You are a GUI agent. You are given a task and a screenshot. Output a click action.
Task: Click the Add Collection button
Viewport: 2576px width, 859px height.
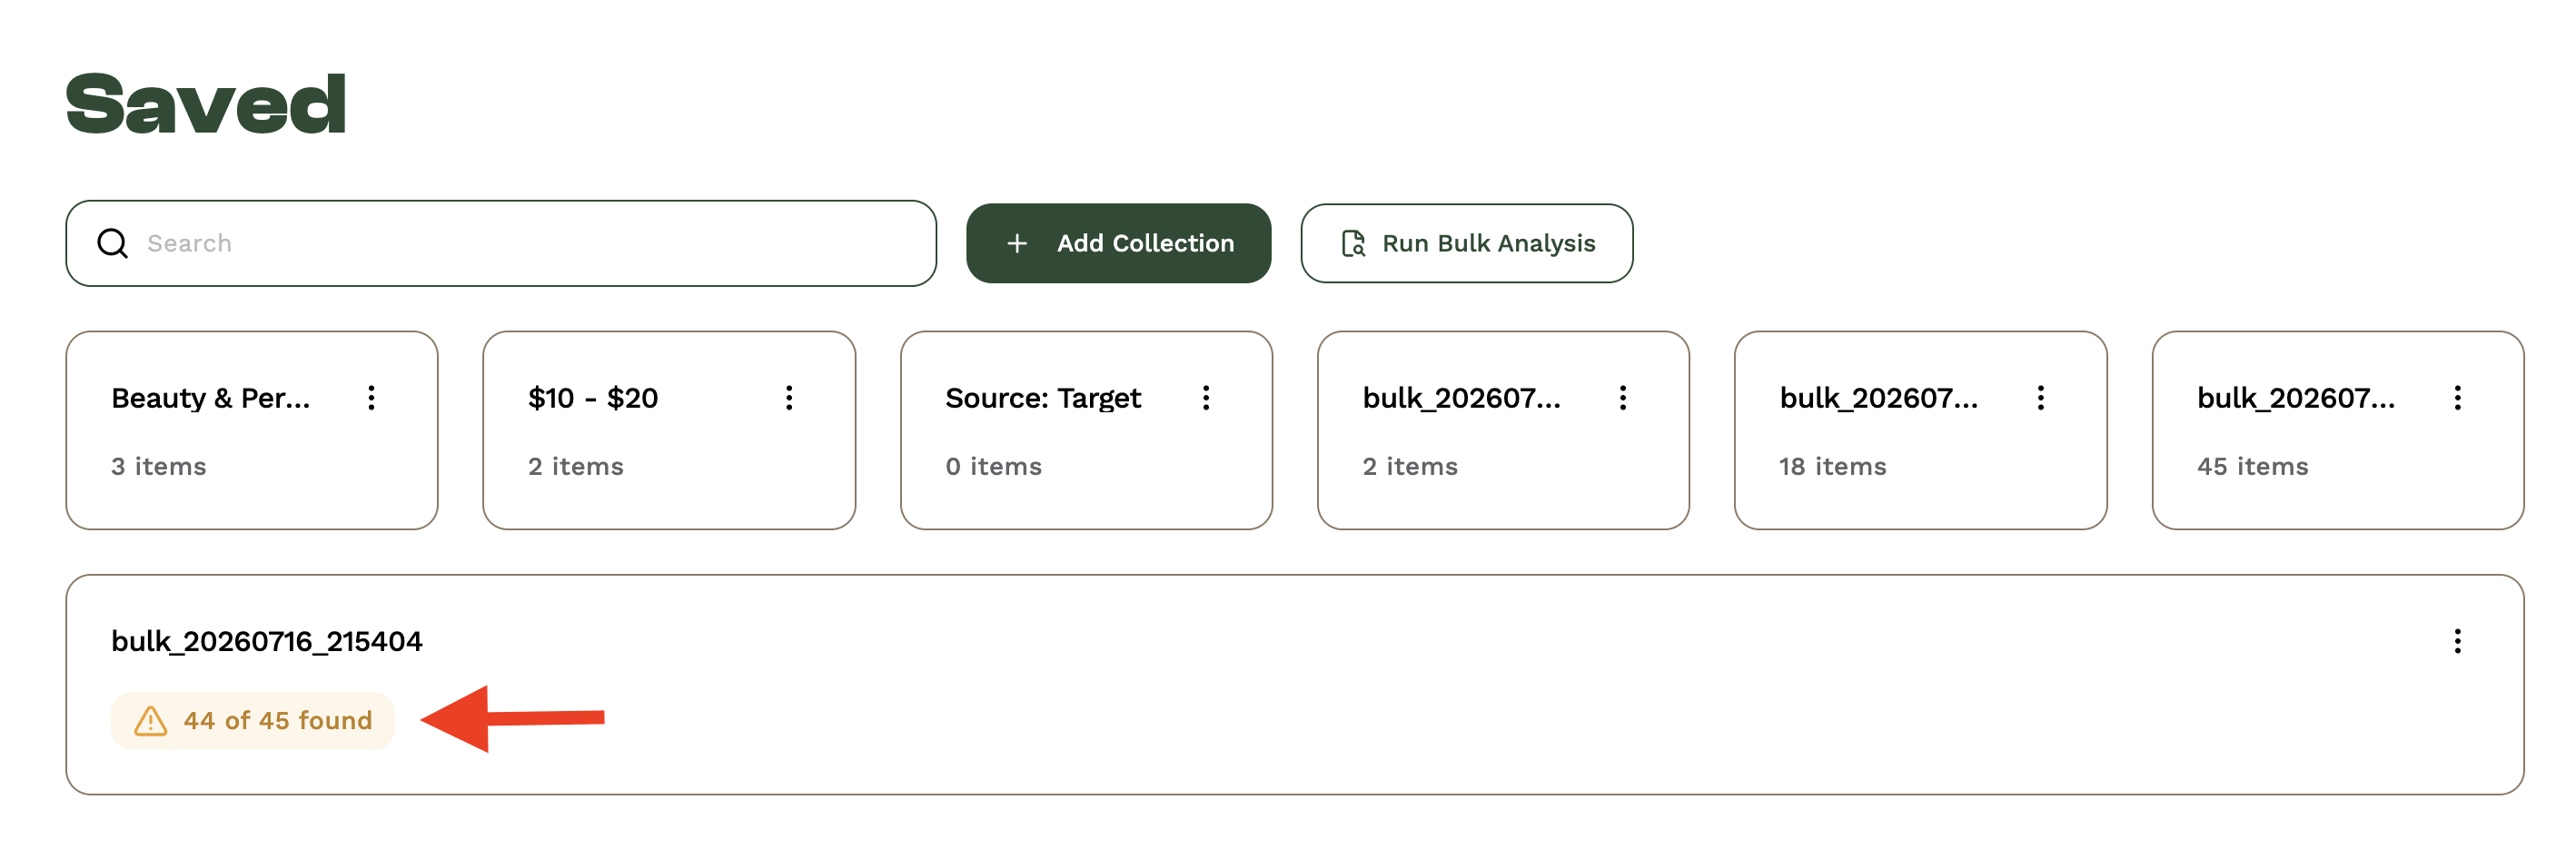coord(1118,243)
